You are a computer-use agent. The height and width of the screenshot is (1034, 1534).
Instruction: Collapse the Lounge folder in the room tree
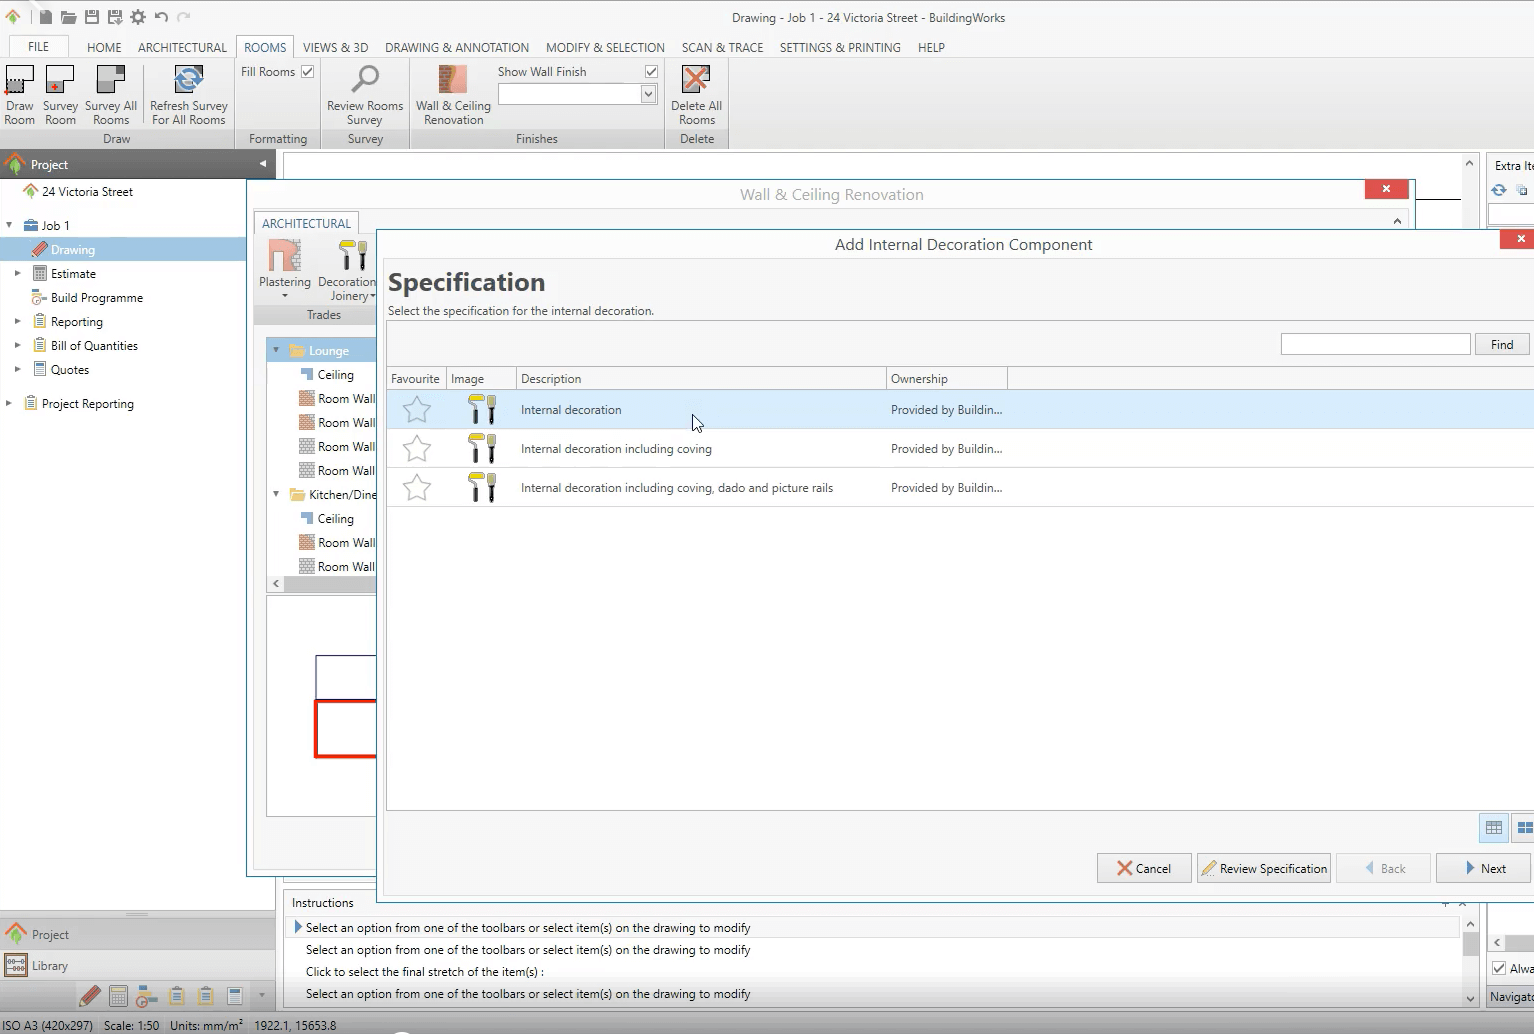coord(277,350)
